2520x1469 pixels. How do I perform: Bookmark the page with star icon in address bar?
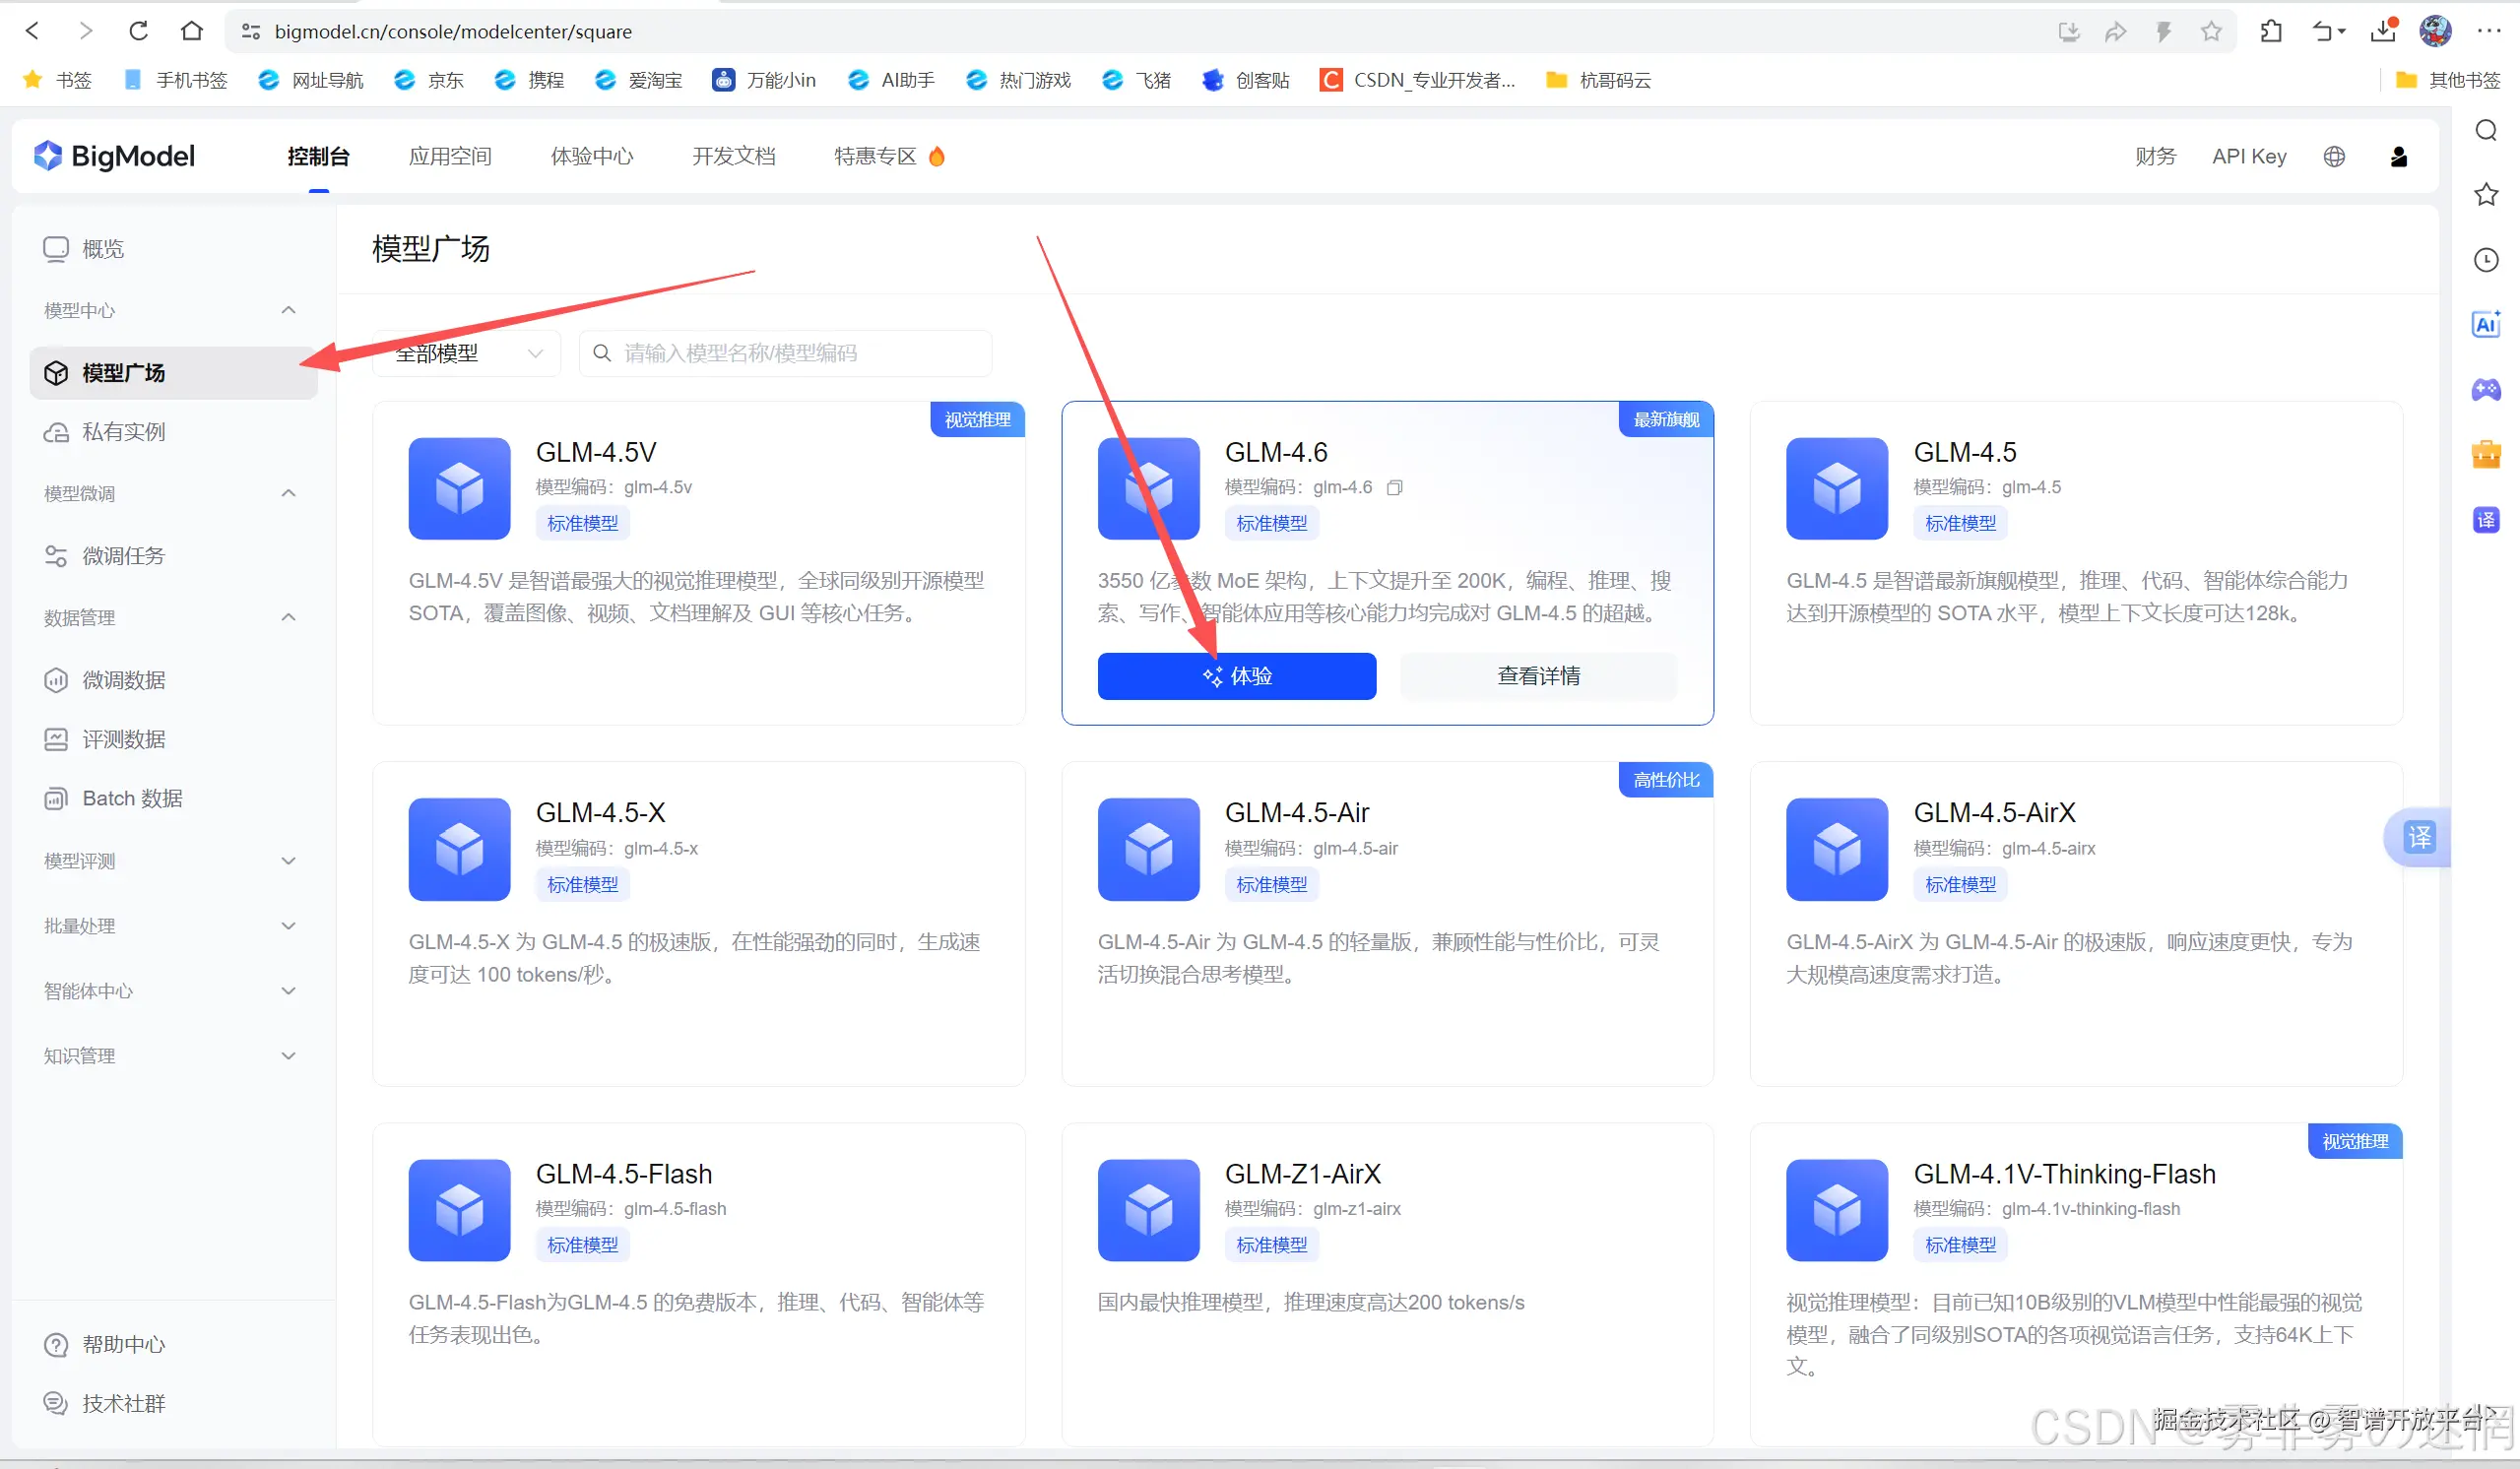click(x=2211, y=32)
